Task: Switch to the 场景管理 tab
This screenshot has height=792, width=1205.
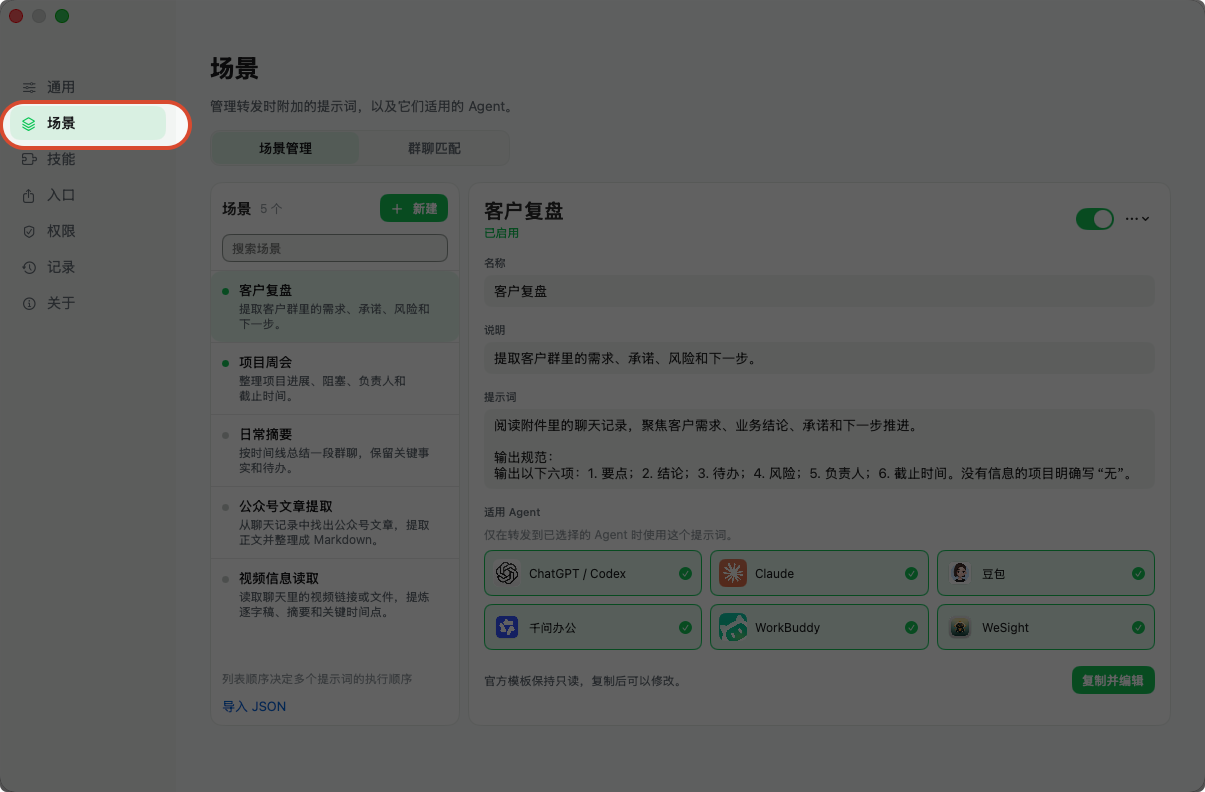Action: pos(286,149)
